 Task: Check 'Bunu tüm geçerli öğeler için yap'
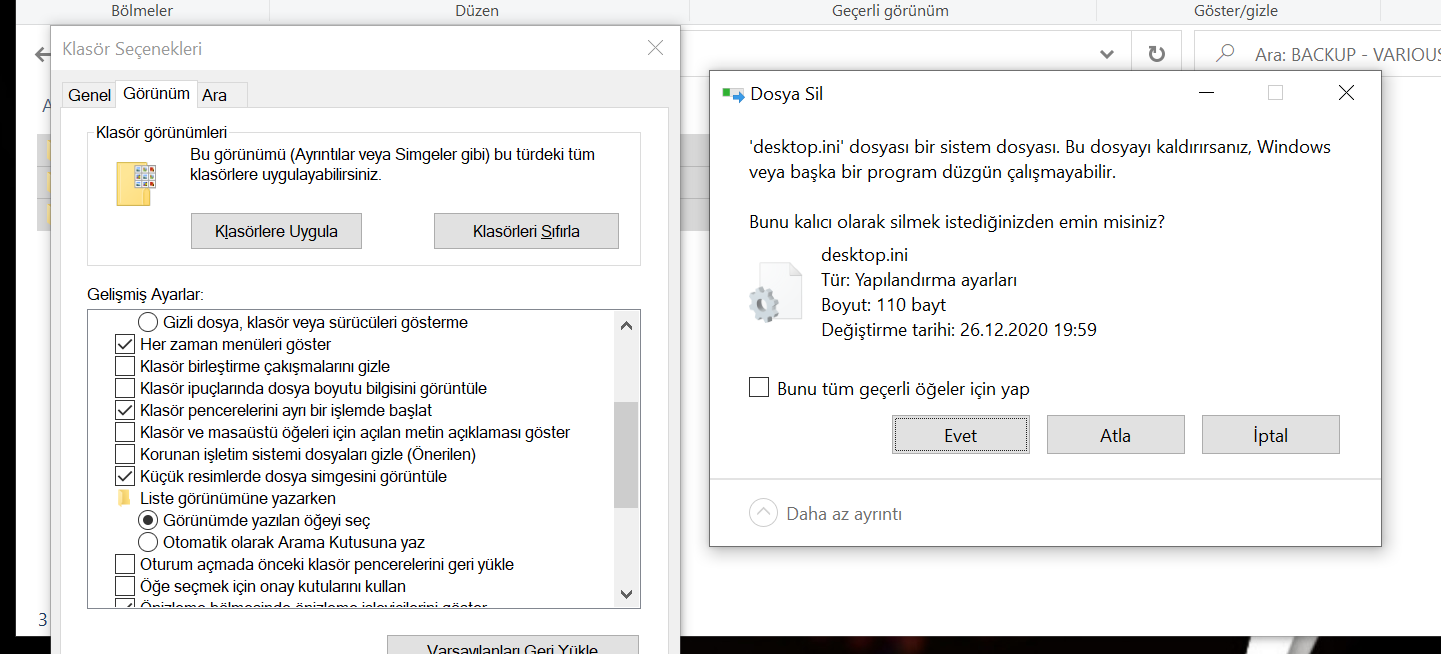759,388
